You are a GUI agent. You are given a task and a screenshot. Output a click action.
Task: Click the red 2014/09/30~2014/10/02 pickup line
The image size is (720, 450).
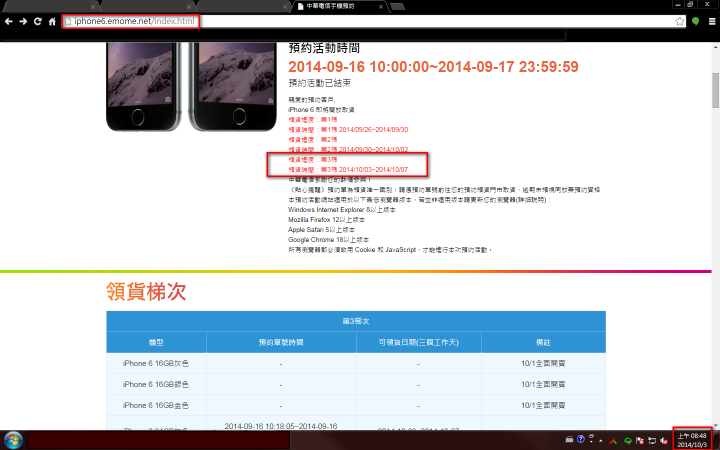[x=348, y=149]
